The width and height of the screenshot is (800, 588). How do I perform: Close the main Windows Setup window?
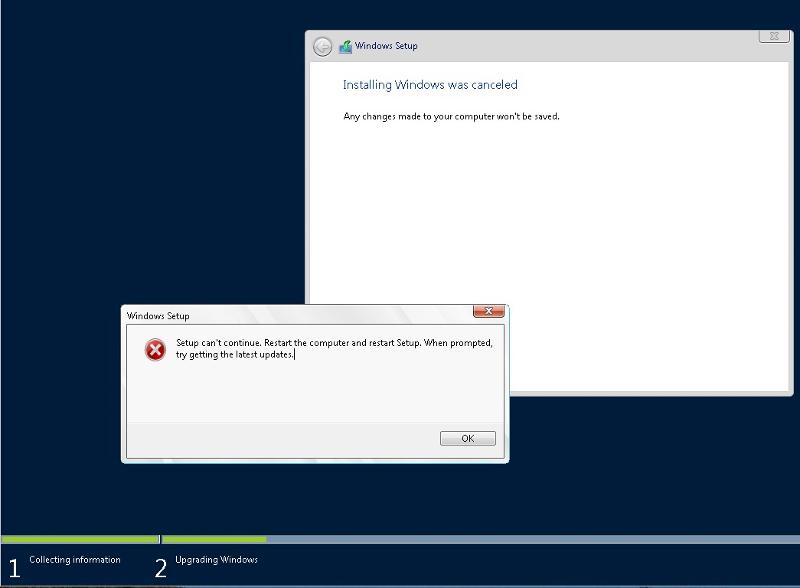point(774,36)
